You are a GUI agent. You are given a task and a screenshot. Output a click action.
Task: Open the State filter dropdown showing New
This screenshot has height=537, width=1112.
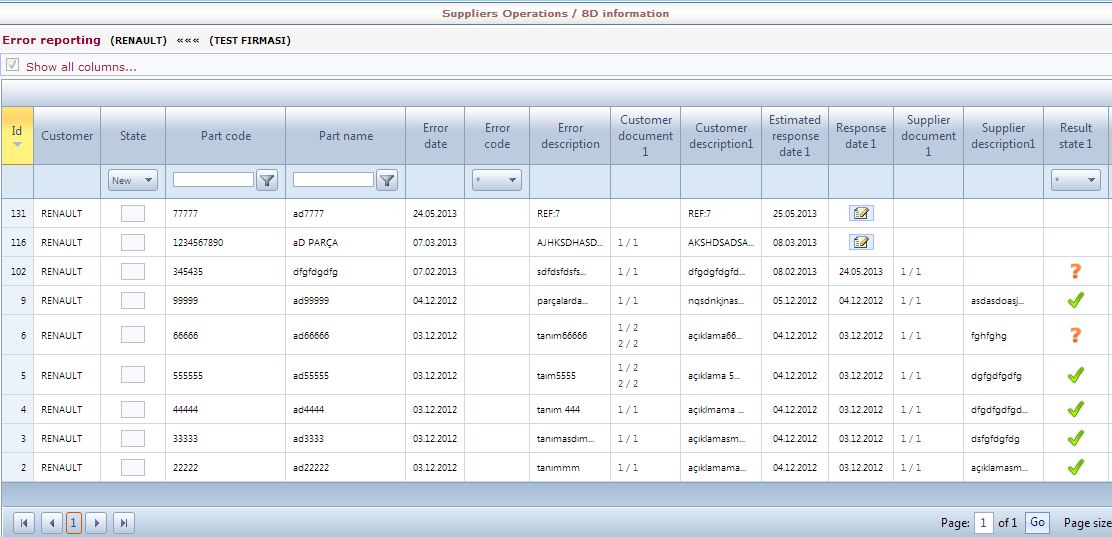[133, 181]
